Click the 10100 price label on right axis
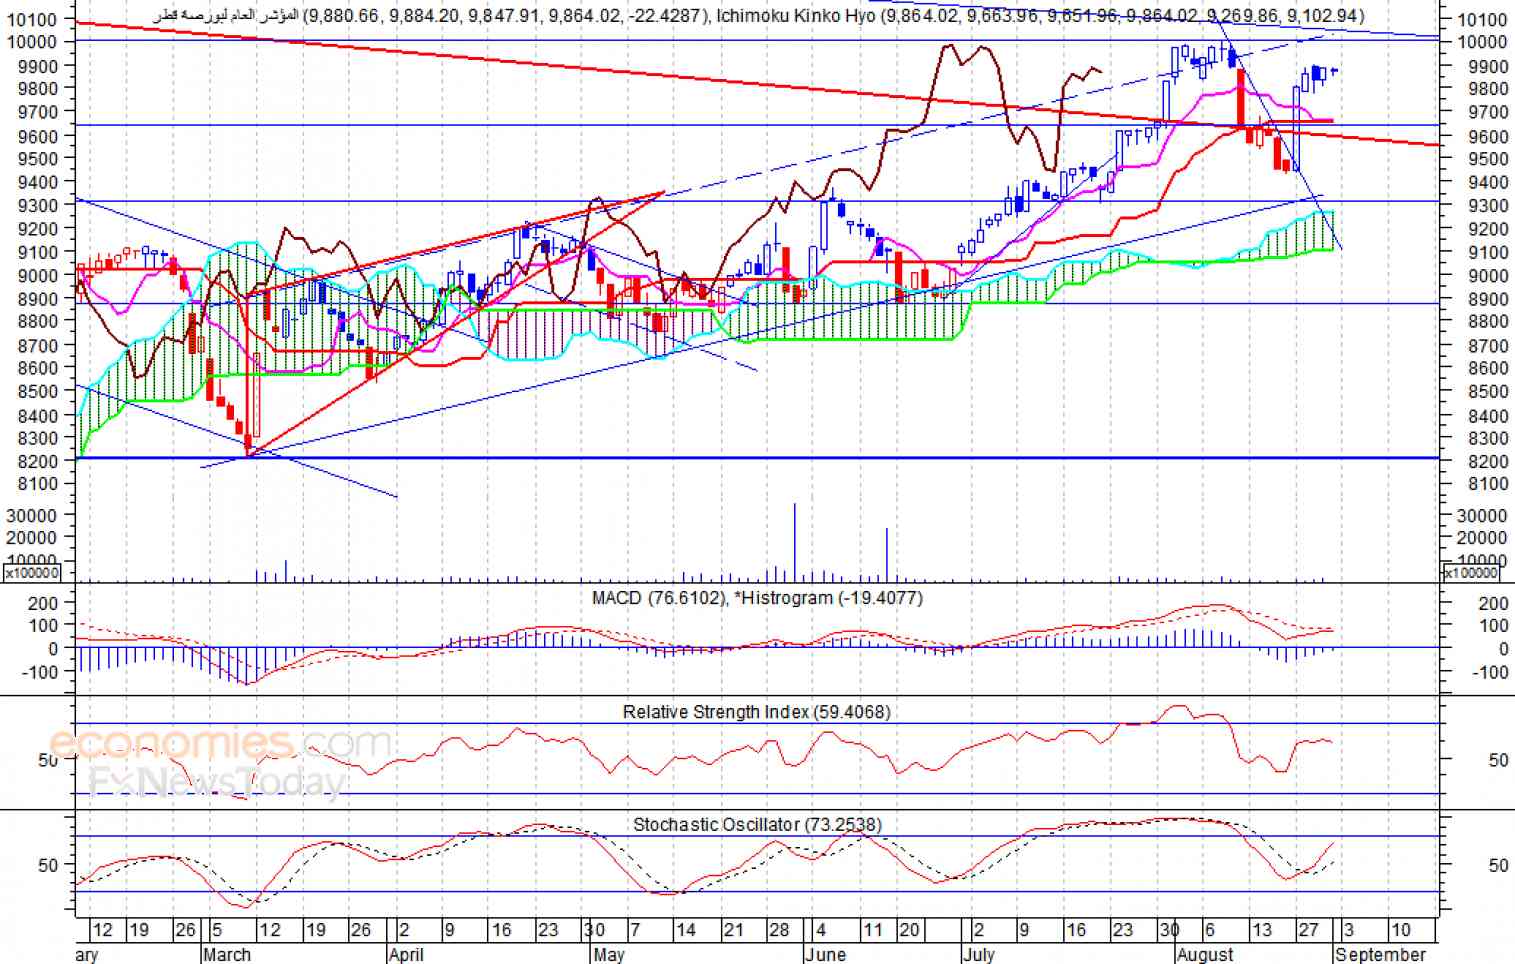This screenshot has height=964, width=1515. tap(1482, 19)
